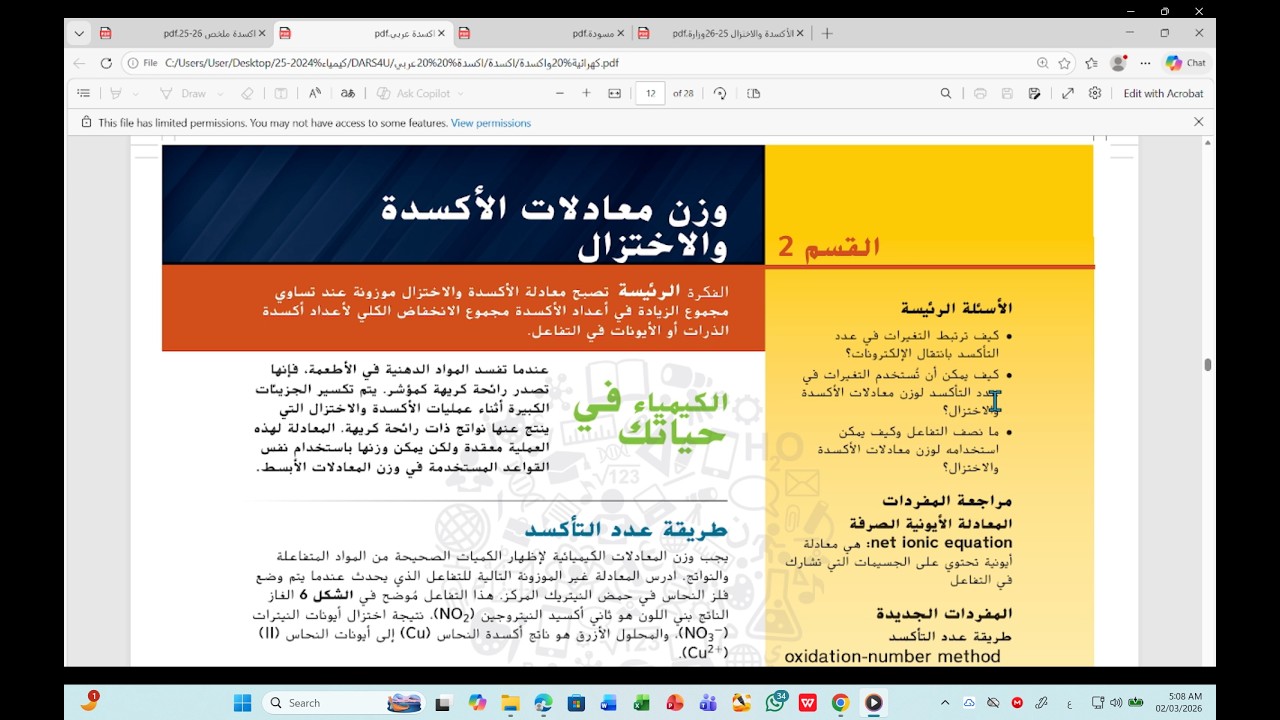This screenshot has width=1280, height=720.
Task: Open WhatsApp from the taskbar
Action: tap(775, 703)
